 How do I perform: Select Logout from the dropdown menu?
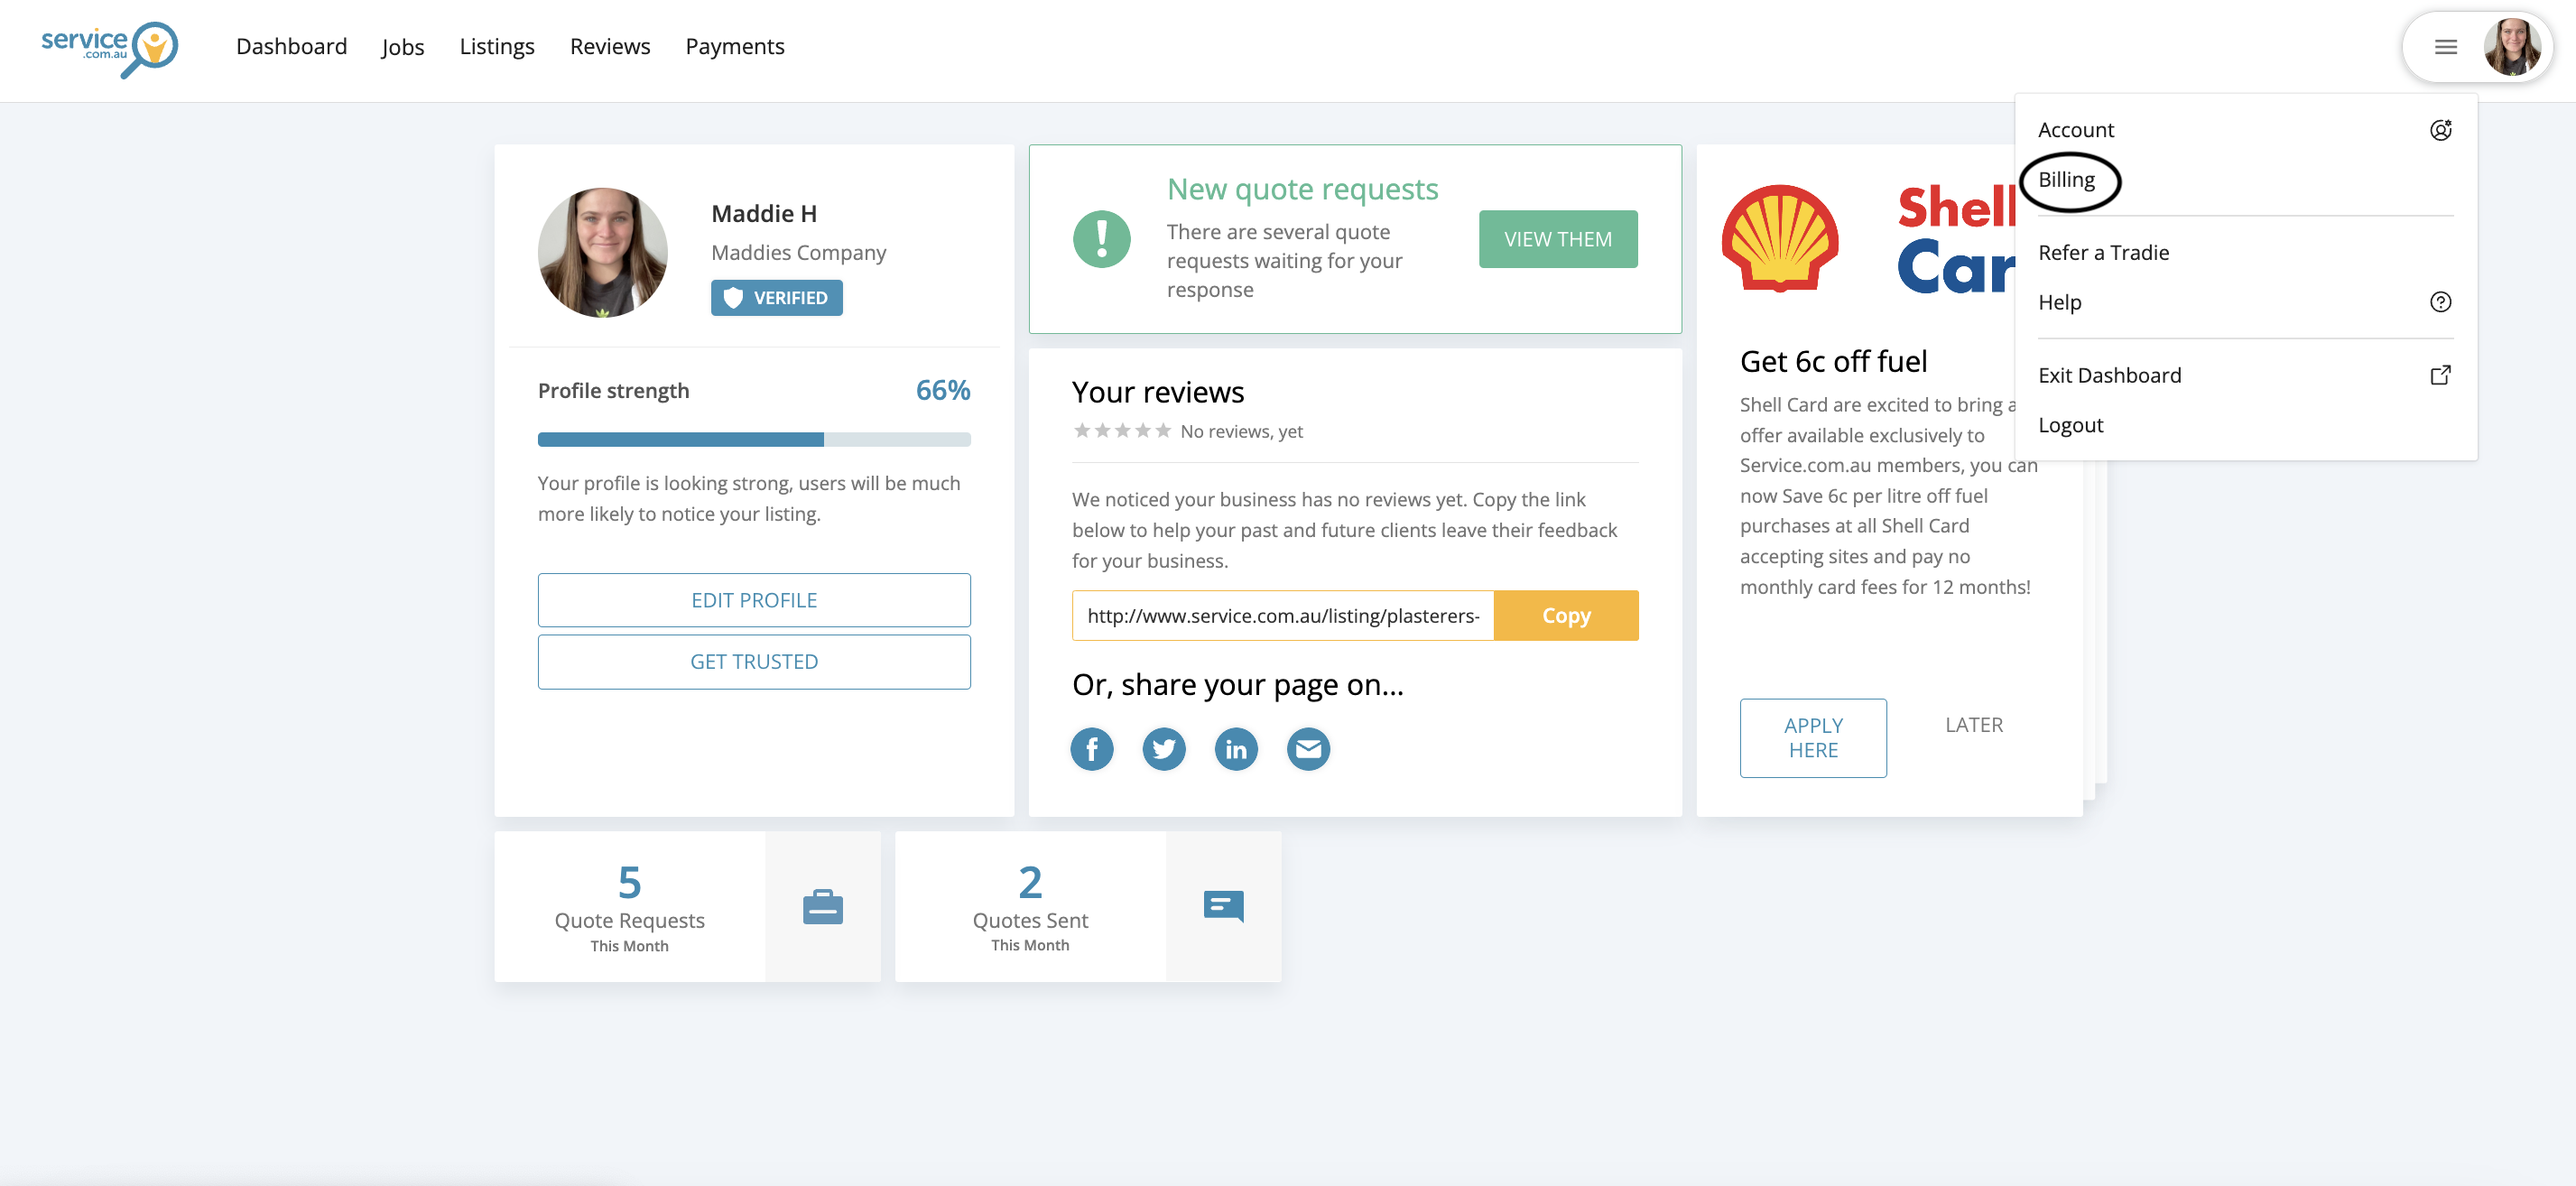2070,425
